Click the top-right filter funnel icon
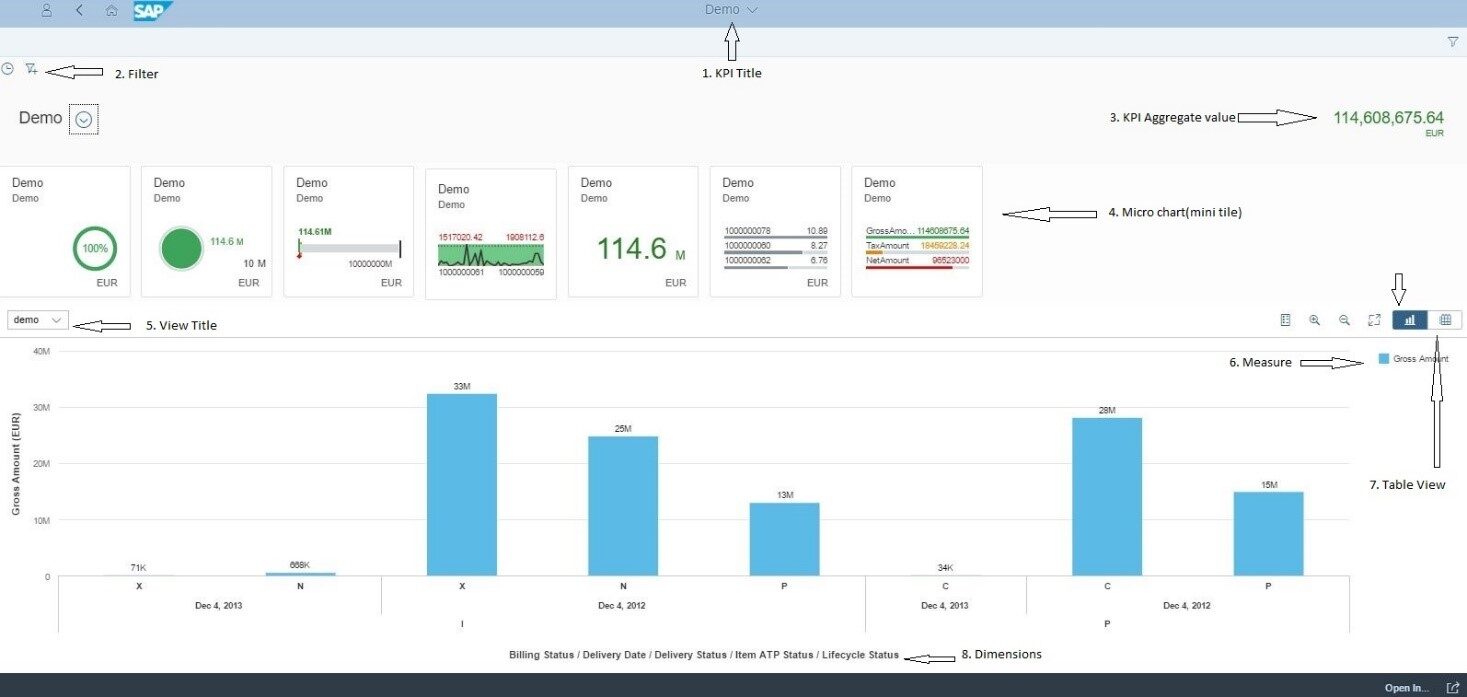This screenshot has width=1467, height=697. [1452, 42]
